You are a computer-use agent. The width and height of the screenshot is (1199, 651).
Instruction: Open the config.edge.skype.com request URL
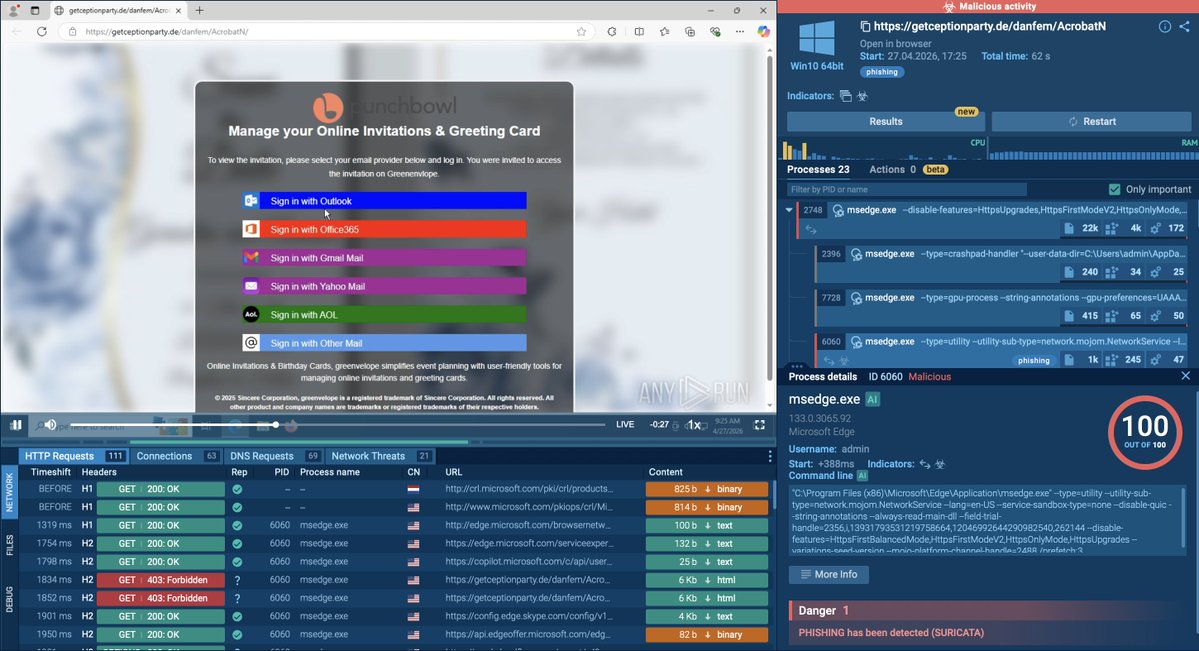pos(529,617)
